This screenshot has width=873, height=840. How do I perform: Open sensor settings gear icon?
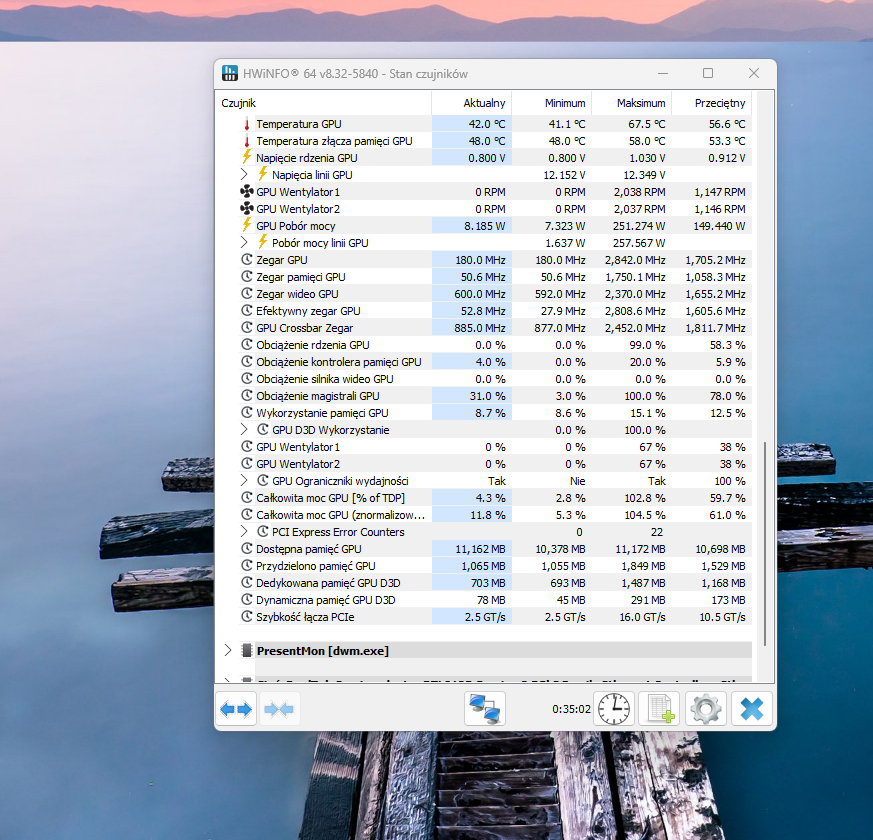(x=705, y=709)
